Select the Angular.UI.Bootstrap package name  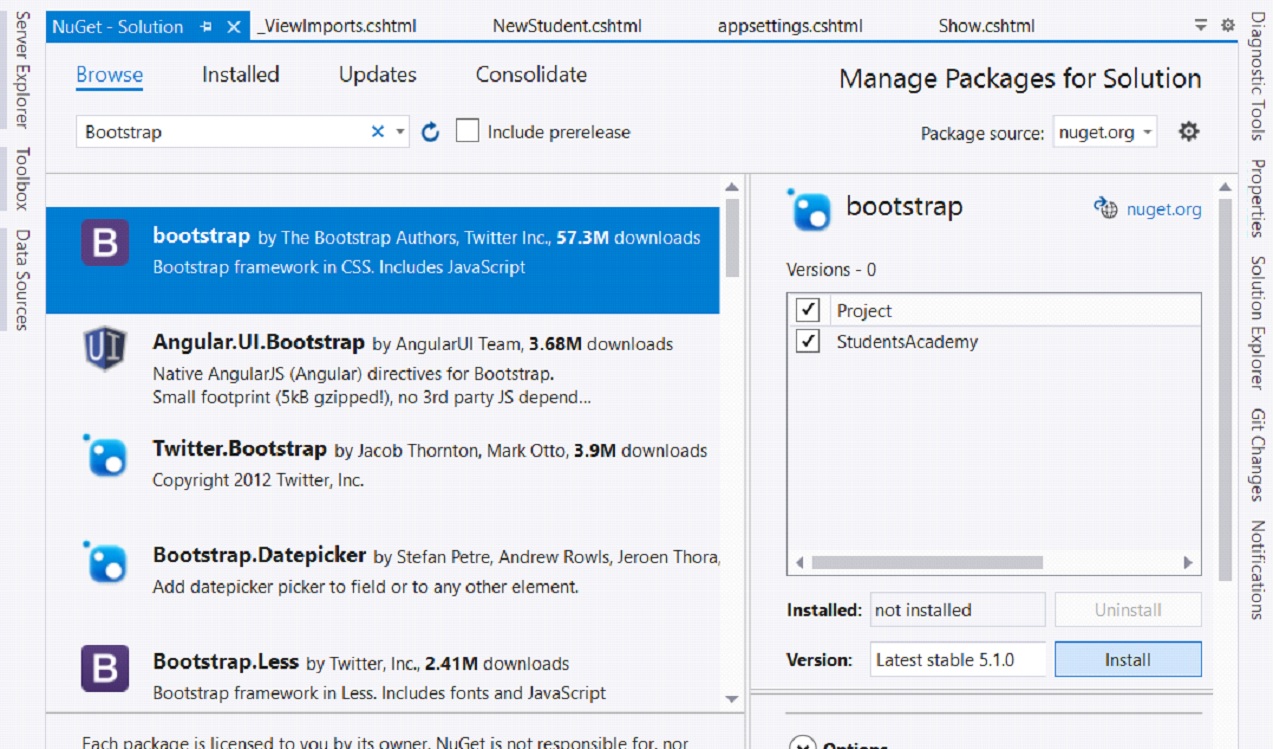pyautogui.click(x=258, y=343)
